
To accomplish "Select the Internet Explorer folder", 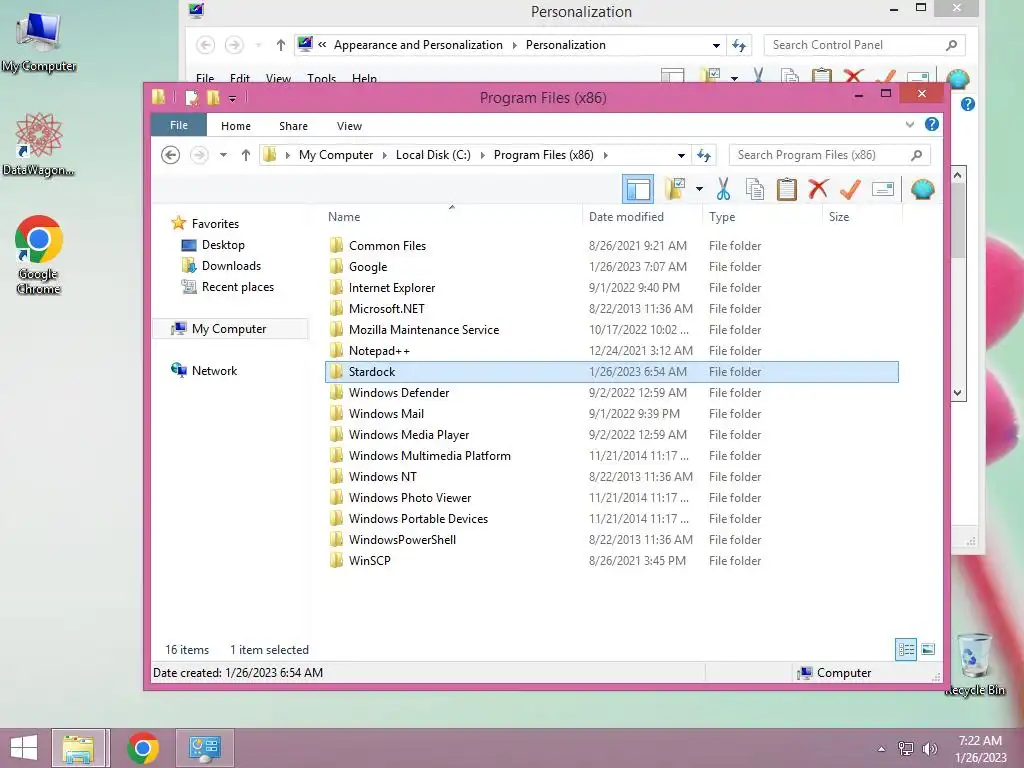I will tap(612, 287).
